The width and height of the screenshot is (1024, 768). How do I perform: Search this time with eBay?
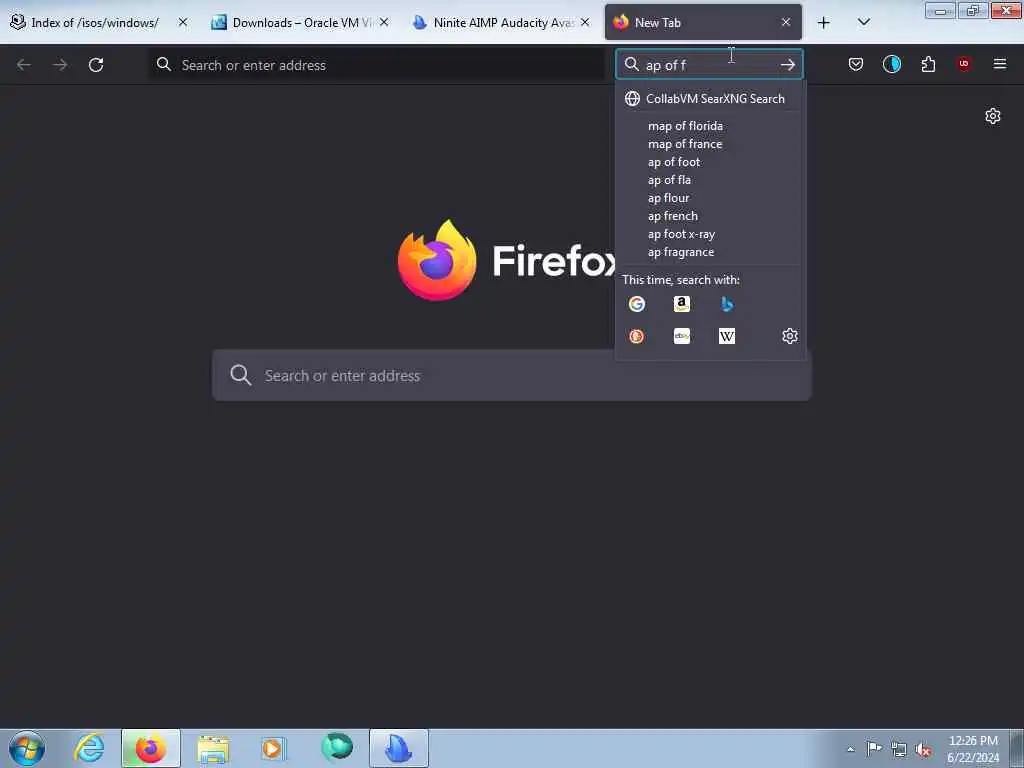(x=682, y=336)
